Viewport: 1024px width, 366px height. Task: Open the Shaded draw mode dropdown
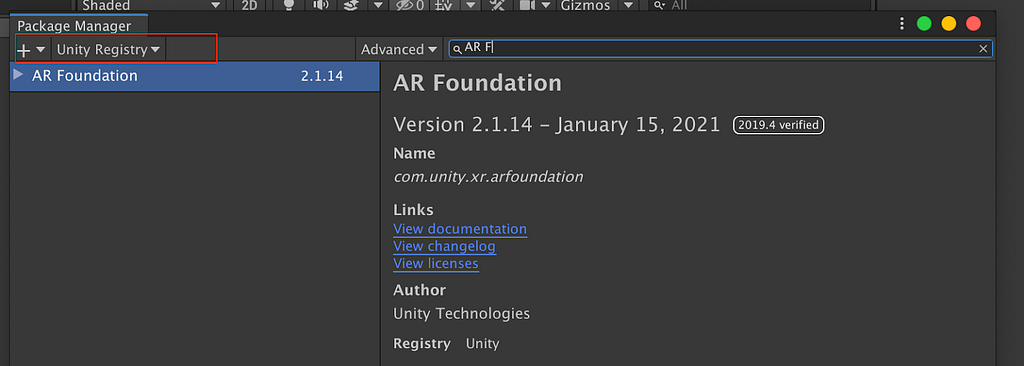point(152,5)
